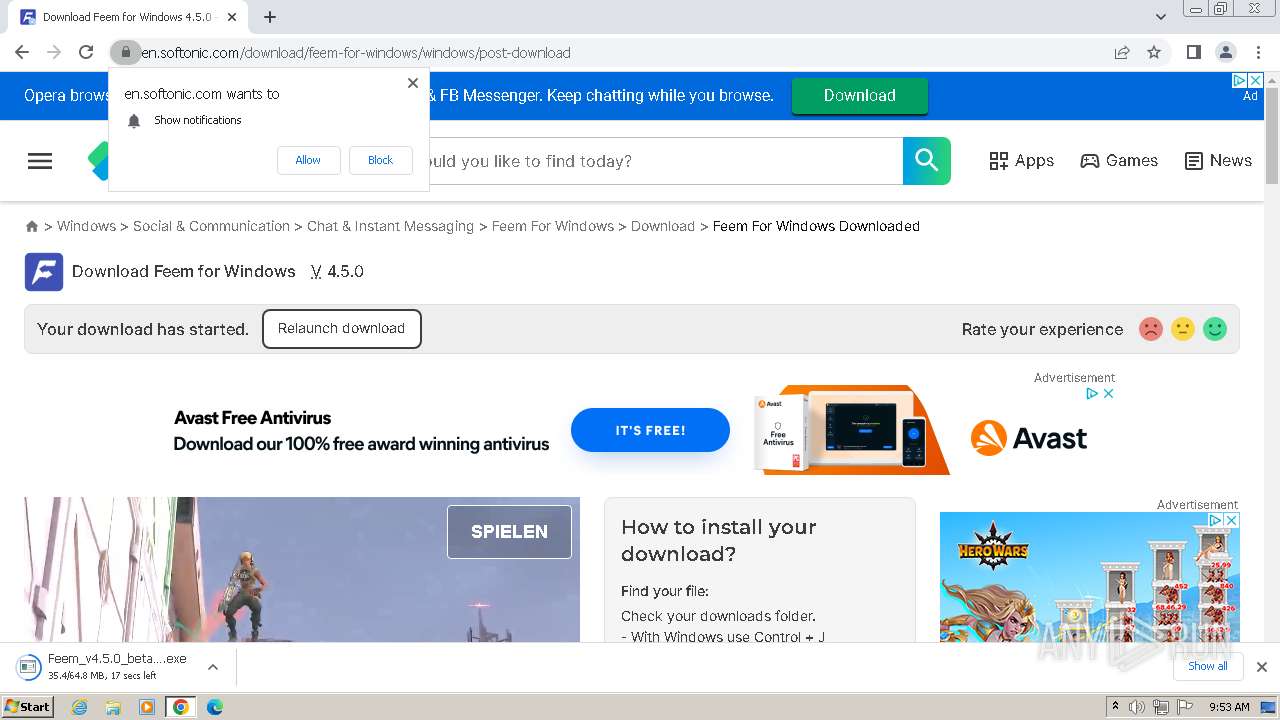Open File Explorer from taskbar
Screen dimensions: 1280x720
[x=113, y=707]
